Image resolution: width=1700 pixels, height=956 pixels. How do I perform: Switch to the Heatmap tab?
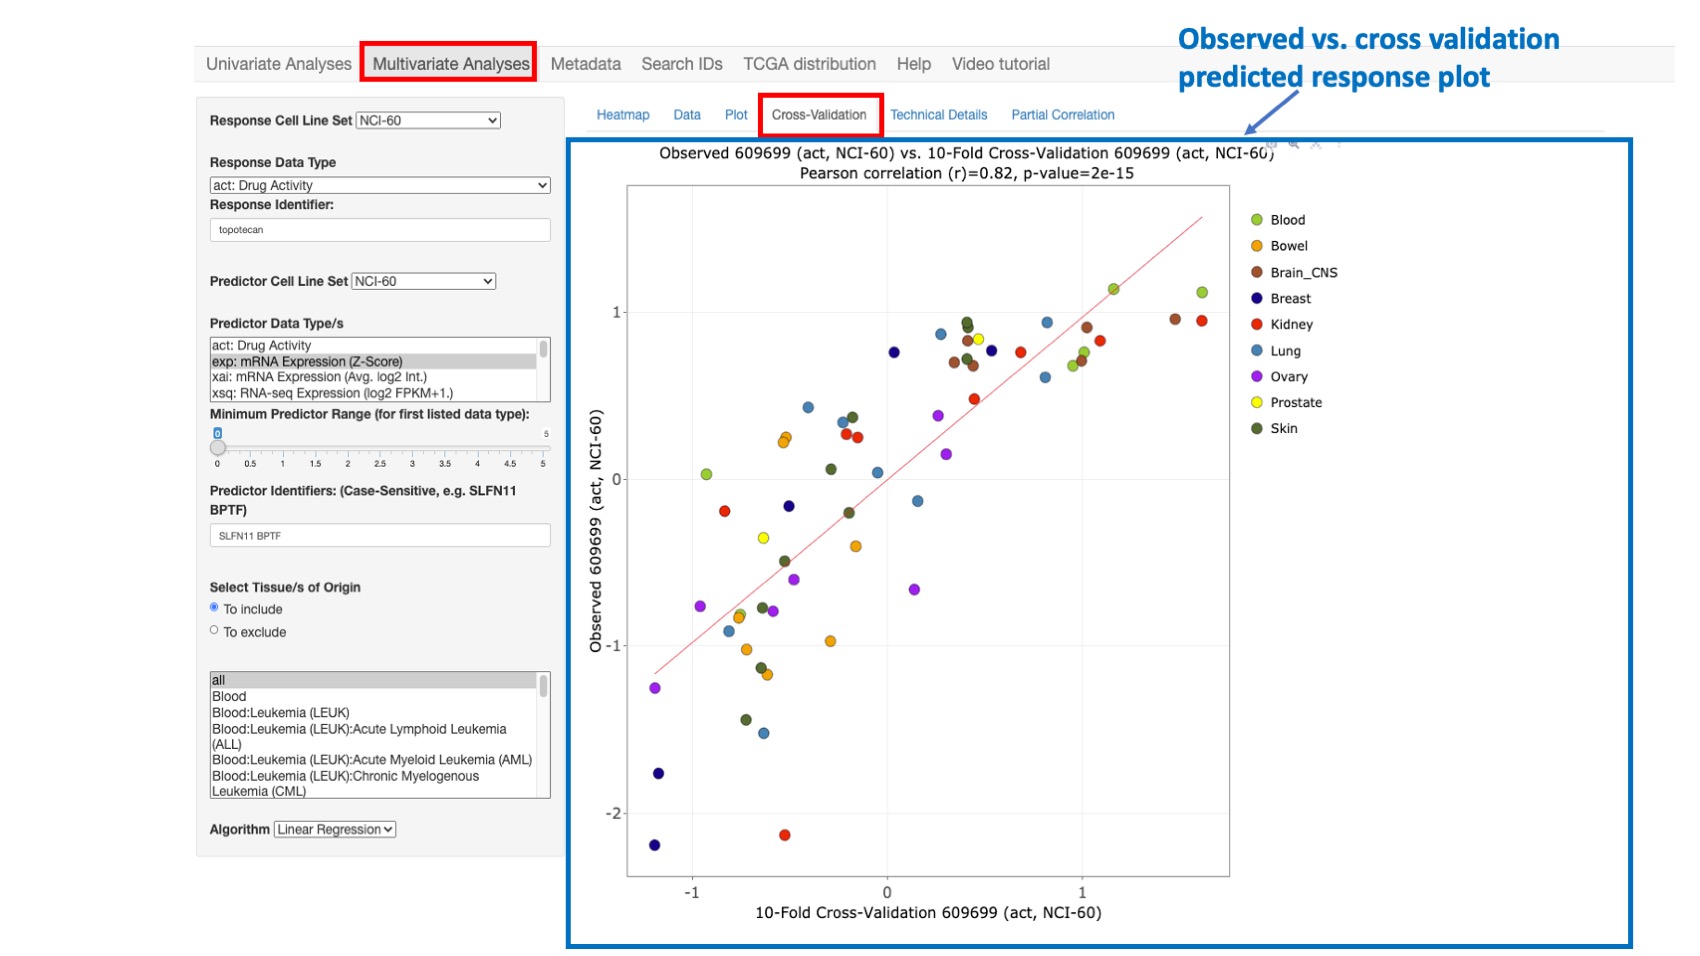pos(622,114)
